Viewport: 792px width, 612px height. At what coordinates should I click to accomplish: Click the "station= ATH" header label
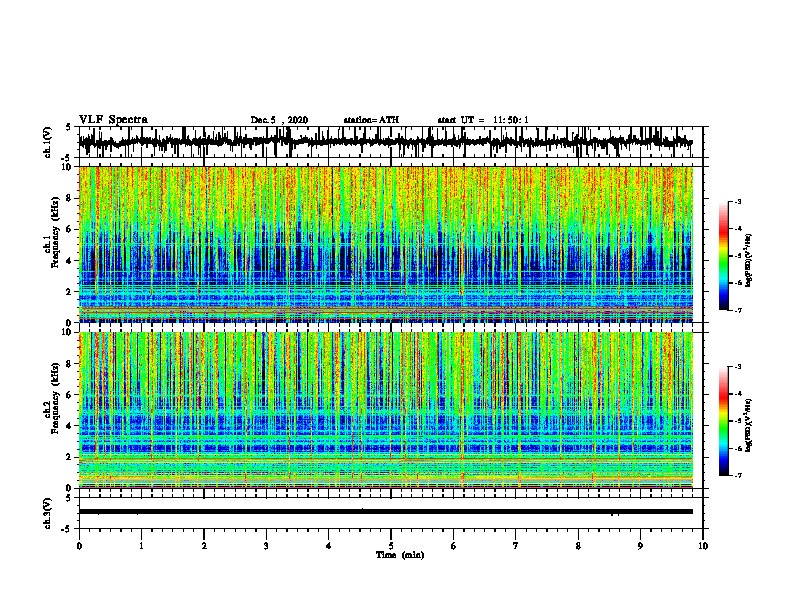[371, 120]
